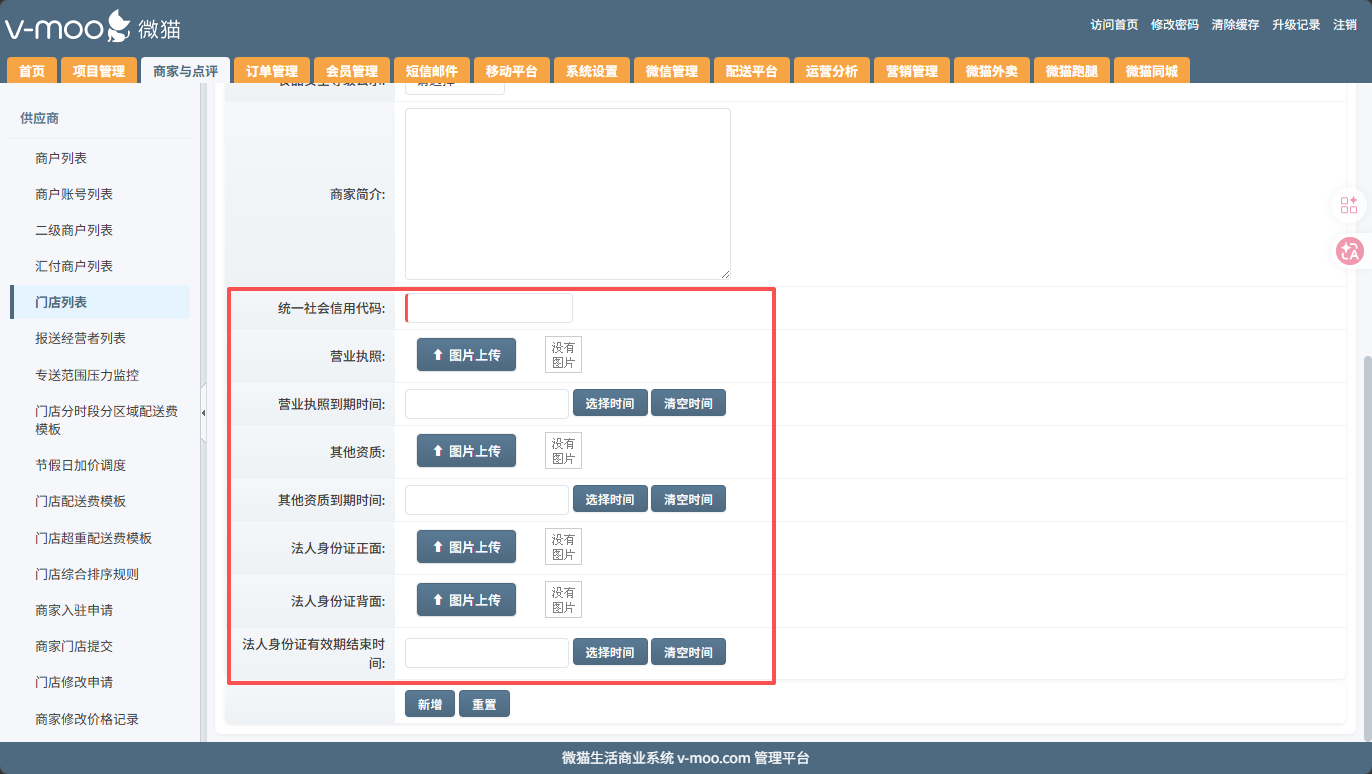Open the 订单管理 tab
1372x774 pixels.
coord(272,71)
